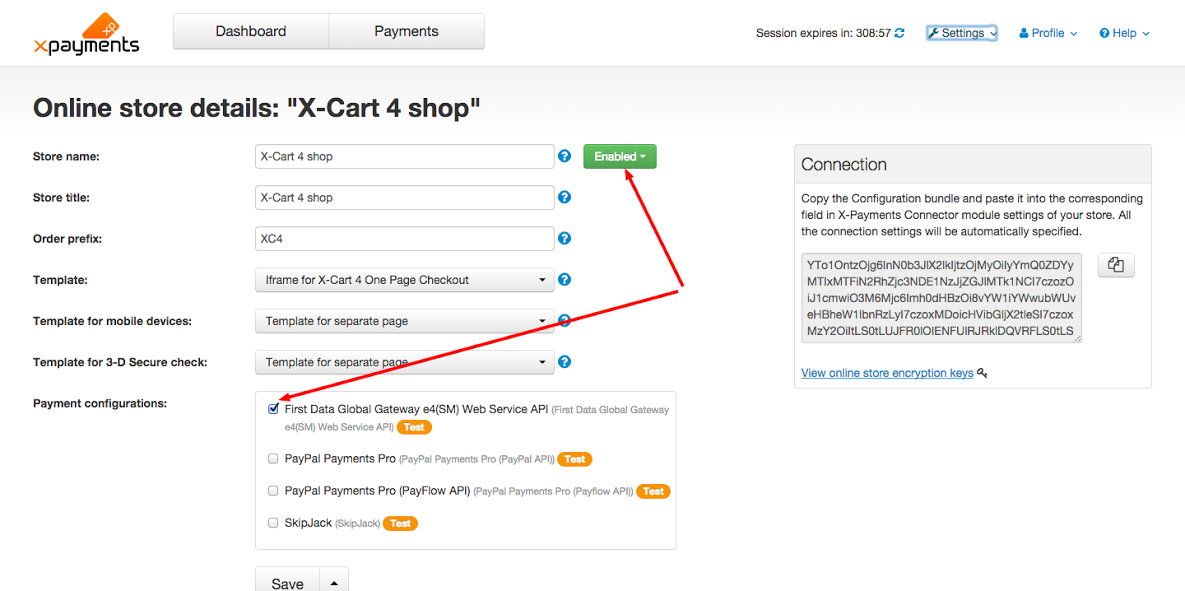The image size is (1185, 591).
Task: Click the Connection panel heading
Action: coord(844,165)
